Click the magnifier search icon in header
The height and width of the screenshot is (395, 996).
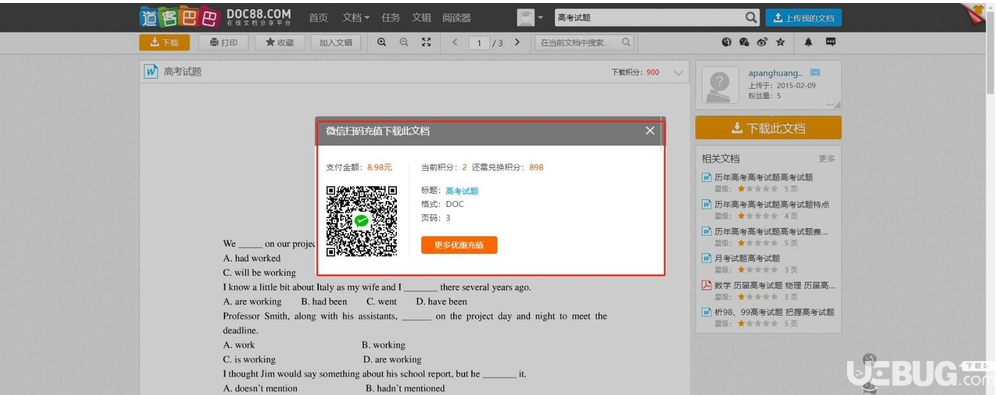pyautogui.click(x=751, y=18)
